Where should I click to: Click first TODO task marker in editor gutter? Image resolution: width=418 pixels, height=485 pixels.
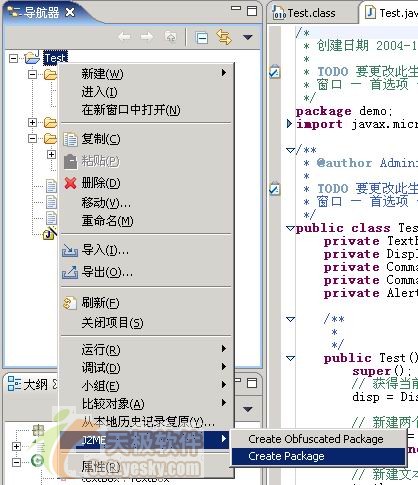pos(274,72)
